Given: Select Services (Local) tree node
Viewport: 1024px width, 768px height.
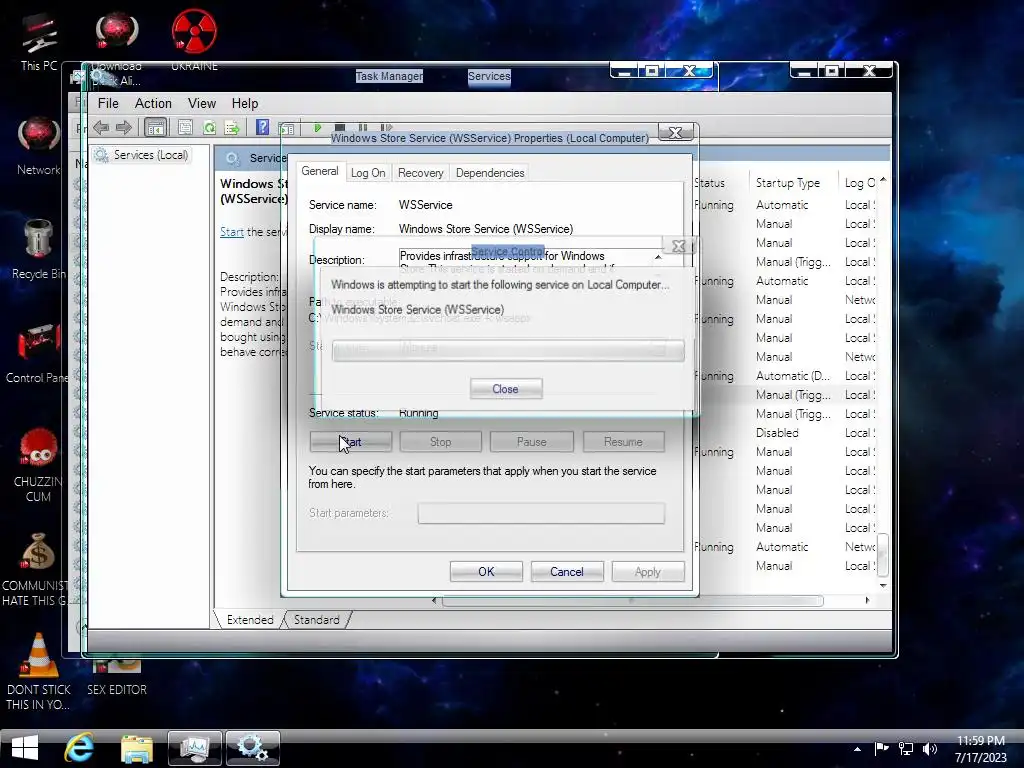Looking at the screenshot, I should [x=142, y=155].
